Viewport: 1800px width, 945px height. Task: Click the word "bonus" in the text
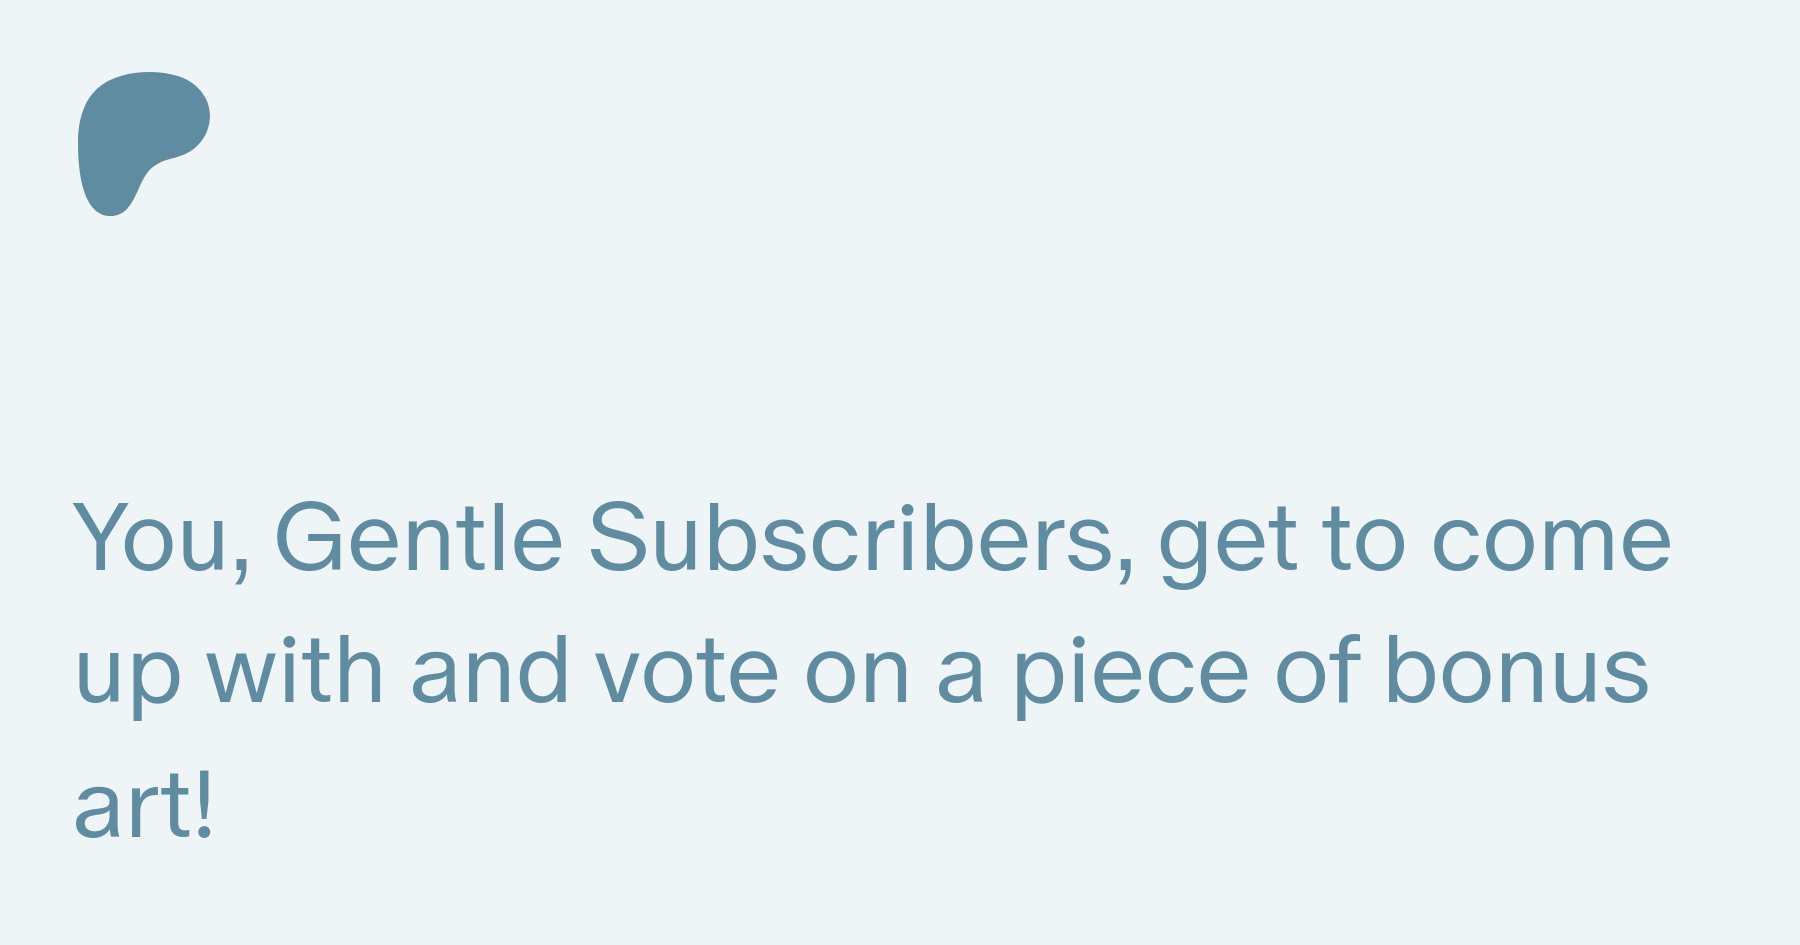coord(1516,670)
